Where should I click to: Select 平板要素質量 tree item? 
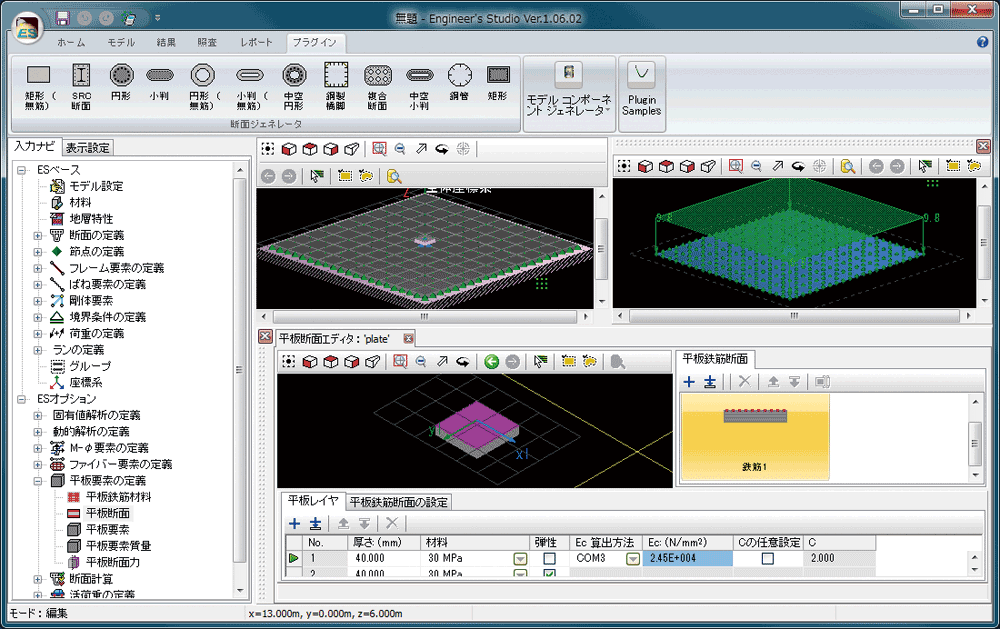click(x=118, y=546)
